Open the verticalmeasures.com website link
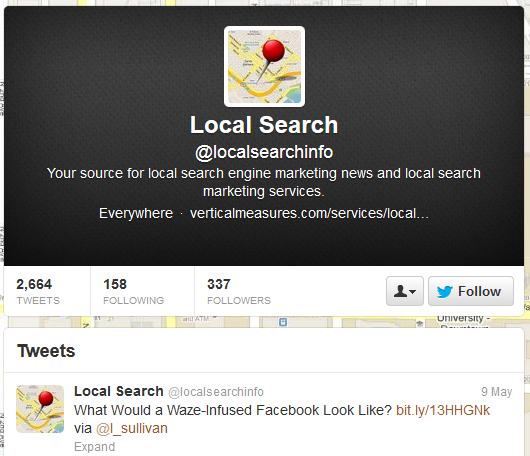Image resolution: width=530 pixels, height=456 pixels. (x=309, y=213)
